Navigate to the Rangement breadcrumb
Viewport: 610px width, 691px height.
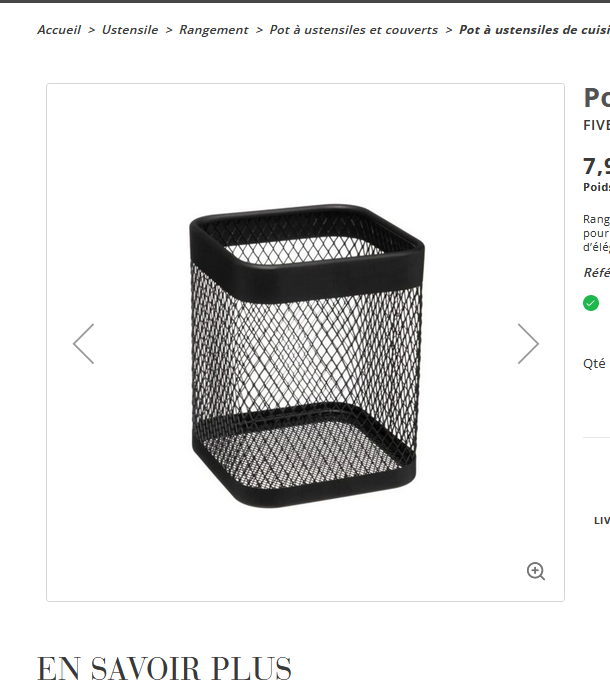(214, 30)
